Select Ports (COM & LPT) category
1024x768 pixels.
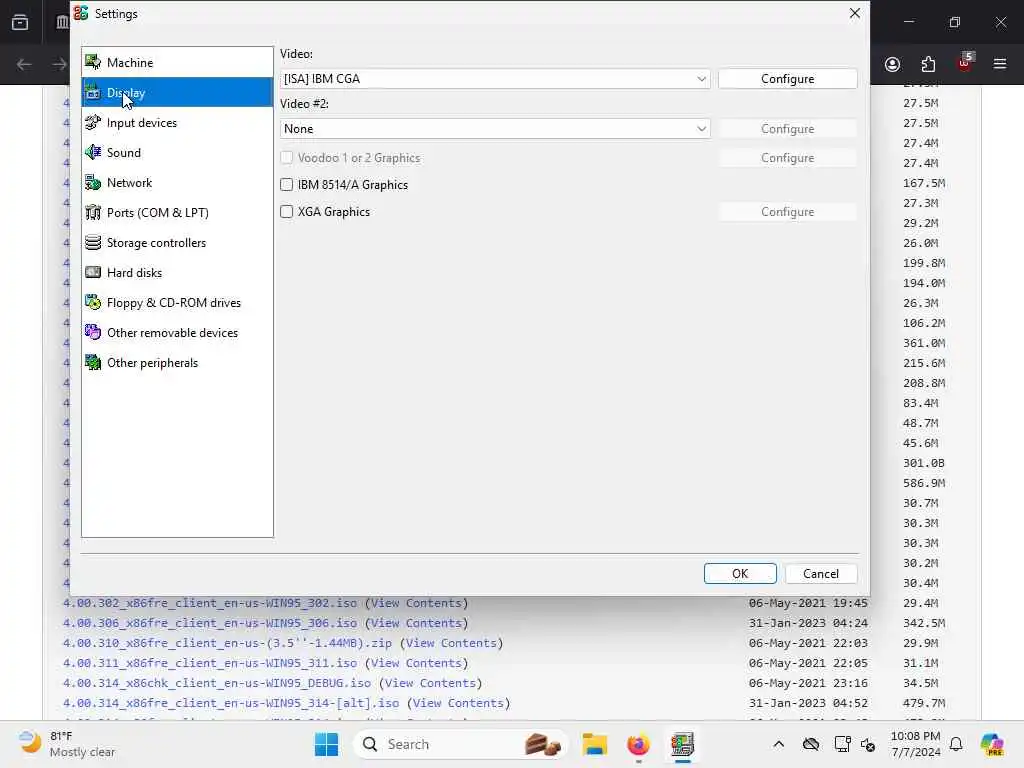[x=177, y=213]
